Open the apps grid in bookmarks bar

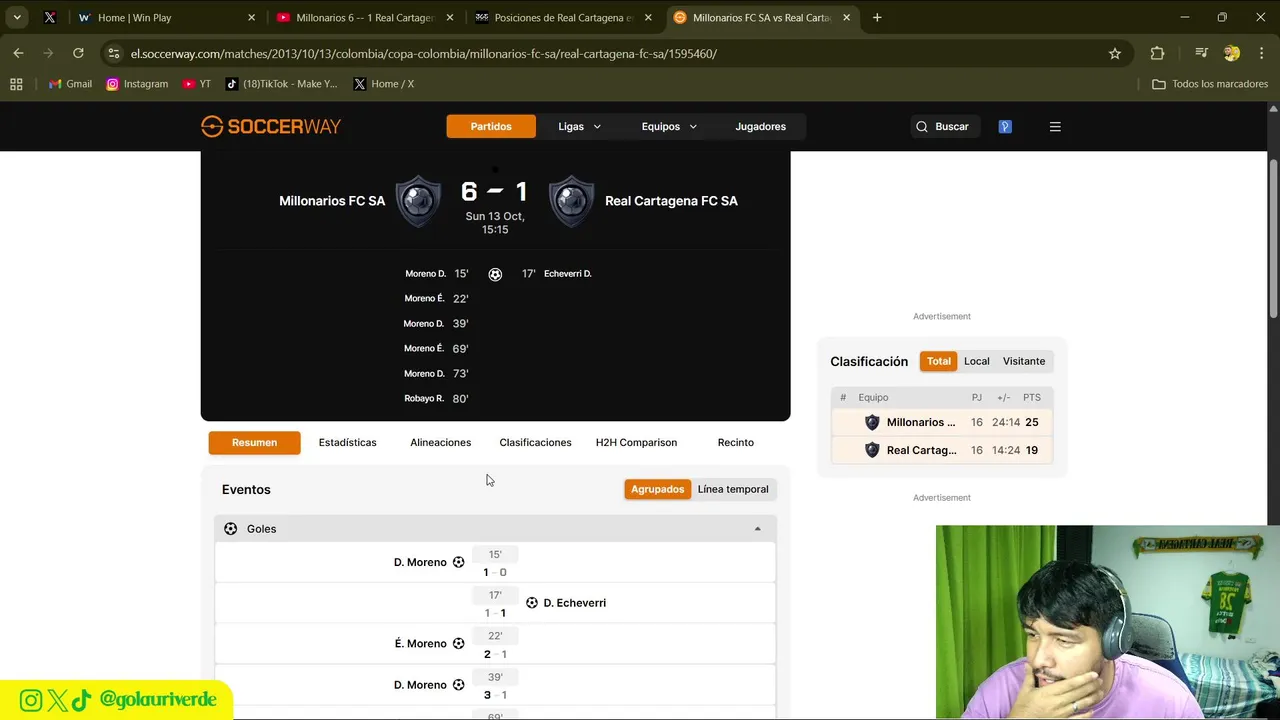pos(16,84)
